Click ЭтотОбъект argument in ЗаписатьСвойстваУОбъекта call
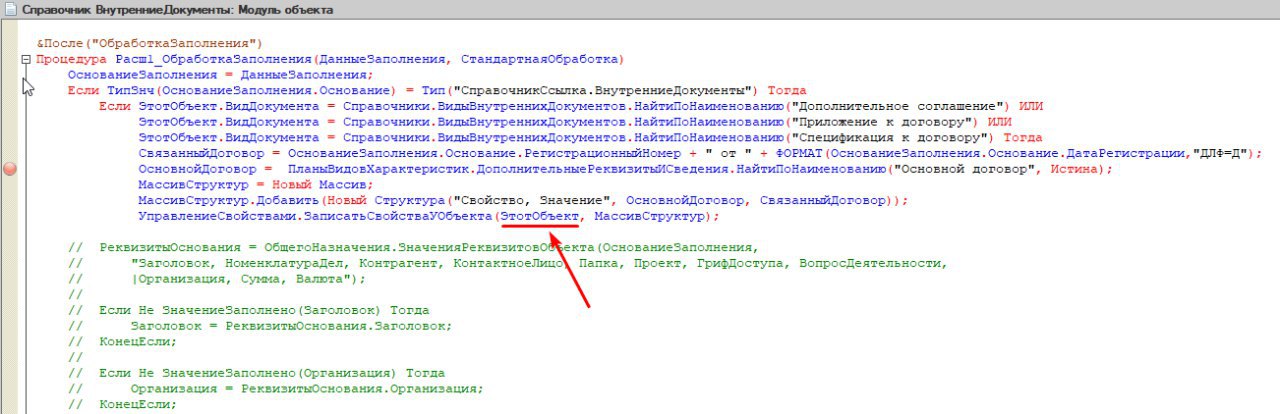 pyautogui.click(x=540, y=217)
